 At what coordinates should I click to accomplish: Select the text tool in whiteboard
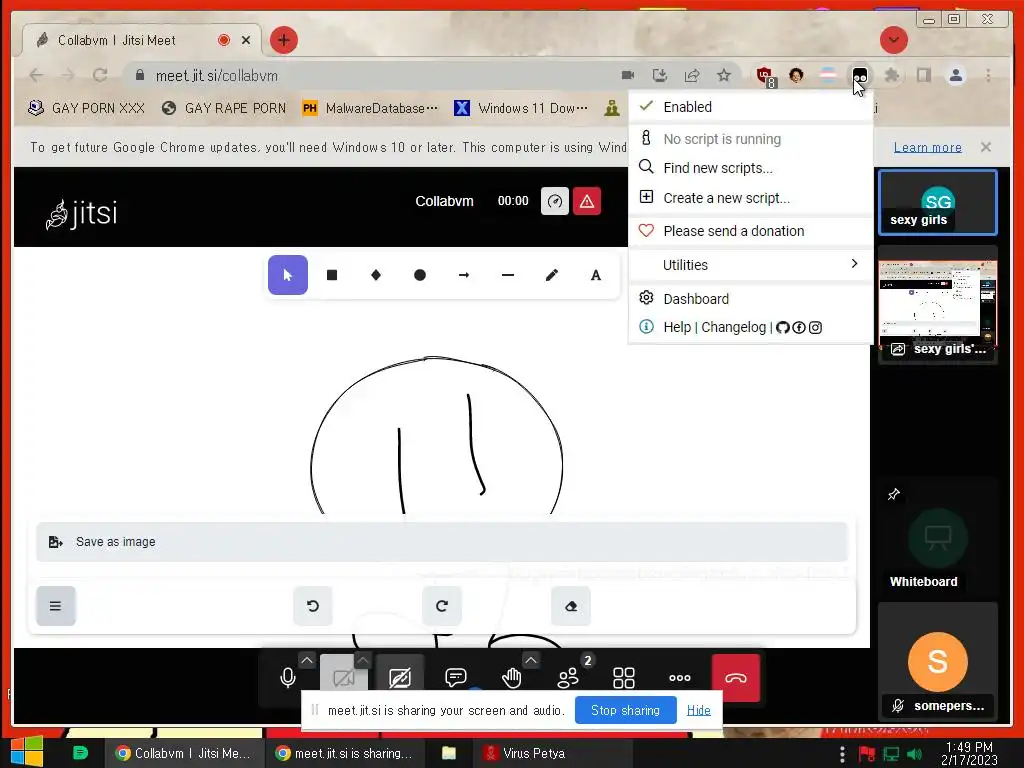pos(596,275)
